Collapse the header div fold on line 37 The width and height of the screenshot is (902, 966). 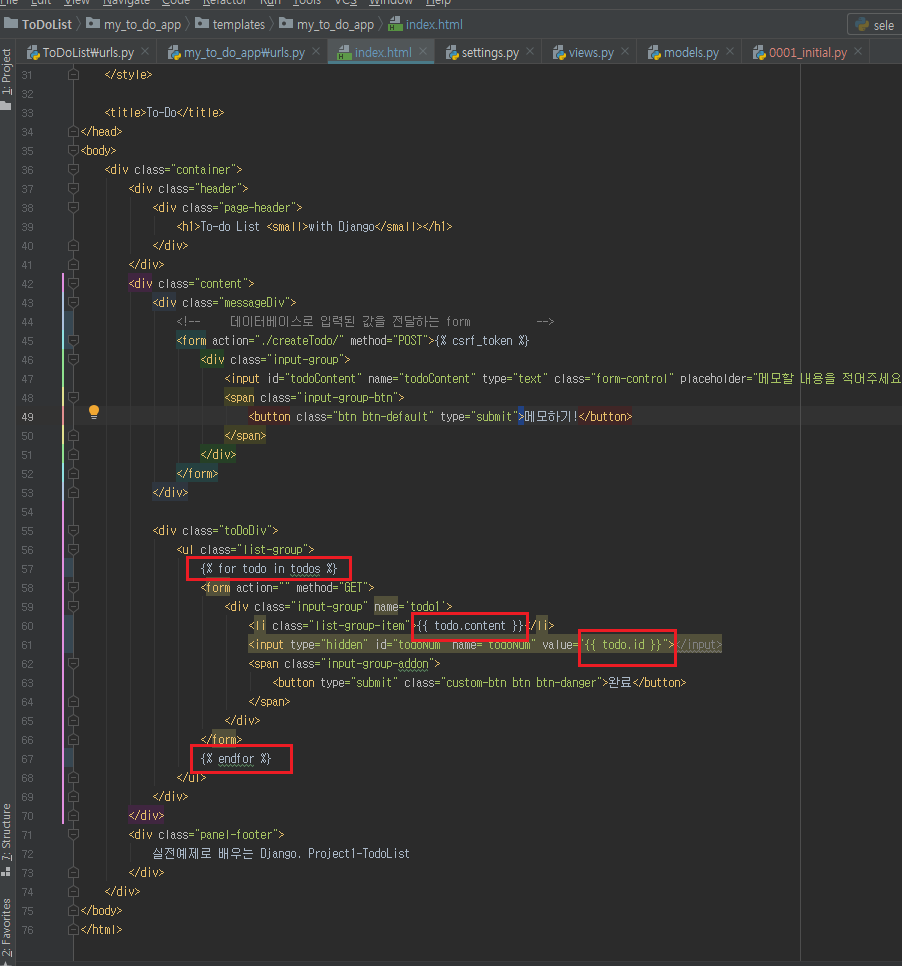(x=73, y=189)
